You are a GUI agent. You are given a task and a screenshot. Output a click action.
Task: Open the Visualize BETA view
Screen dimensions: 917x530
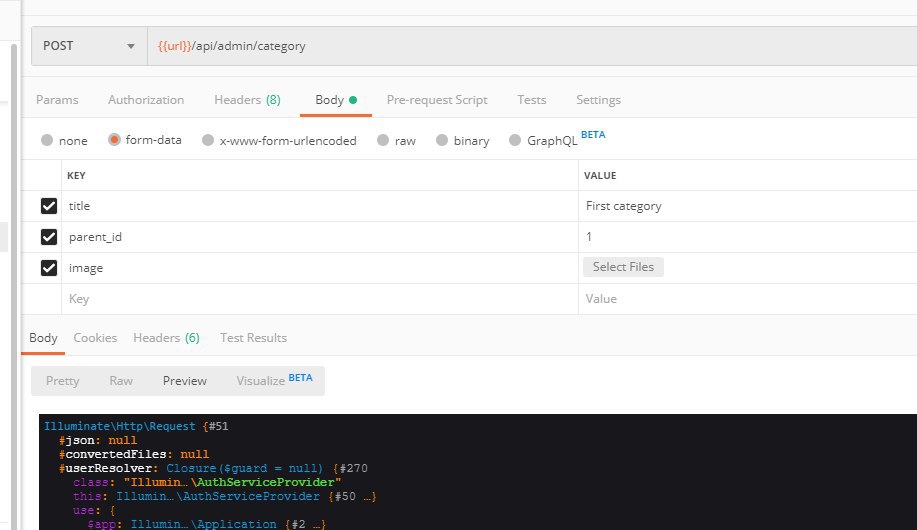coord(274,380)
